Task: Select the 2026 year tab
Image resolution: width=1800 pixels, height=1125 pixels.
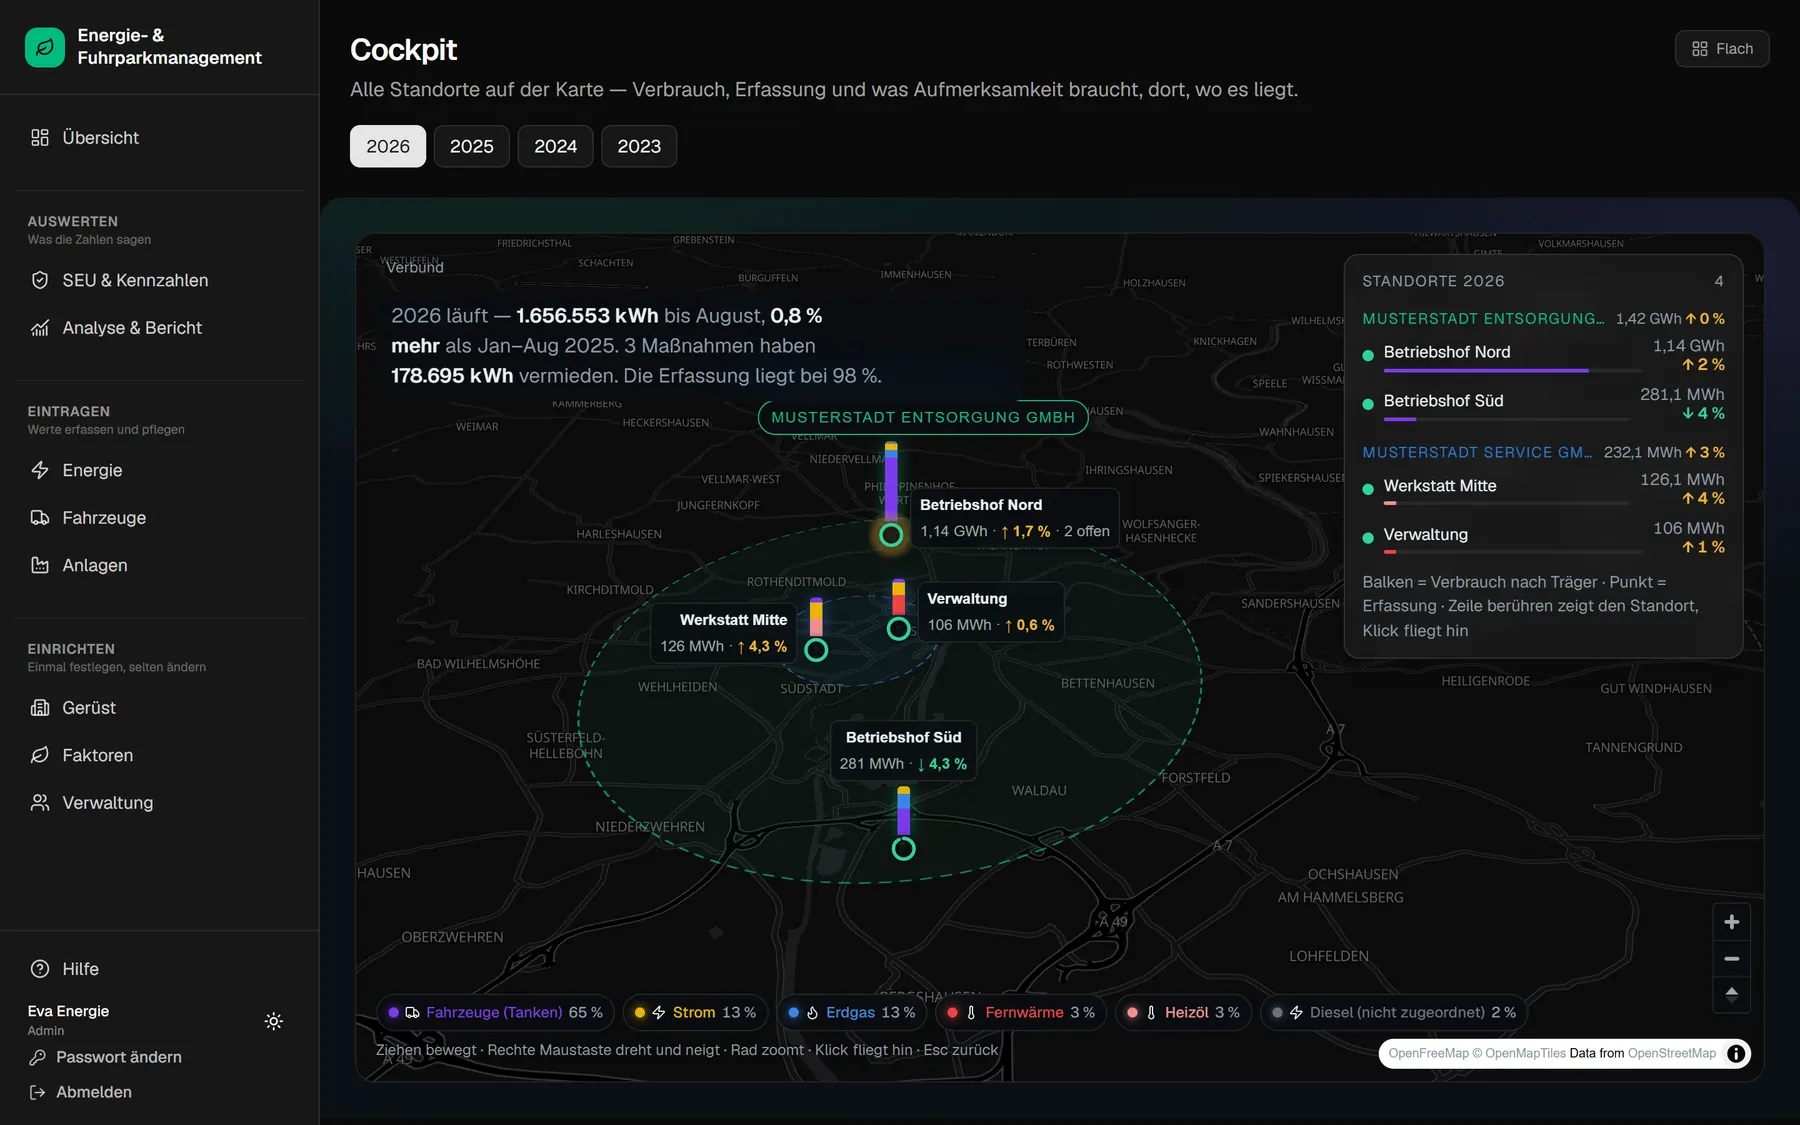Action: (x=388, y=146)
